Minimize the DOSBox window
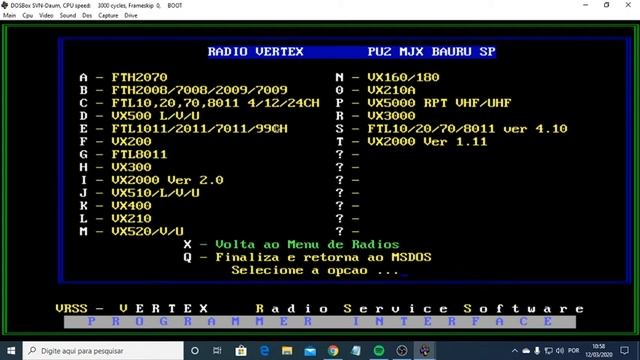The image size is (640, 360). click(586, 5)
